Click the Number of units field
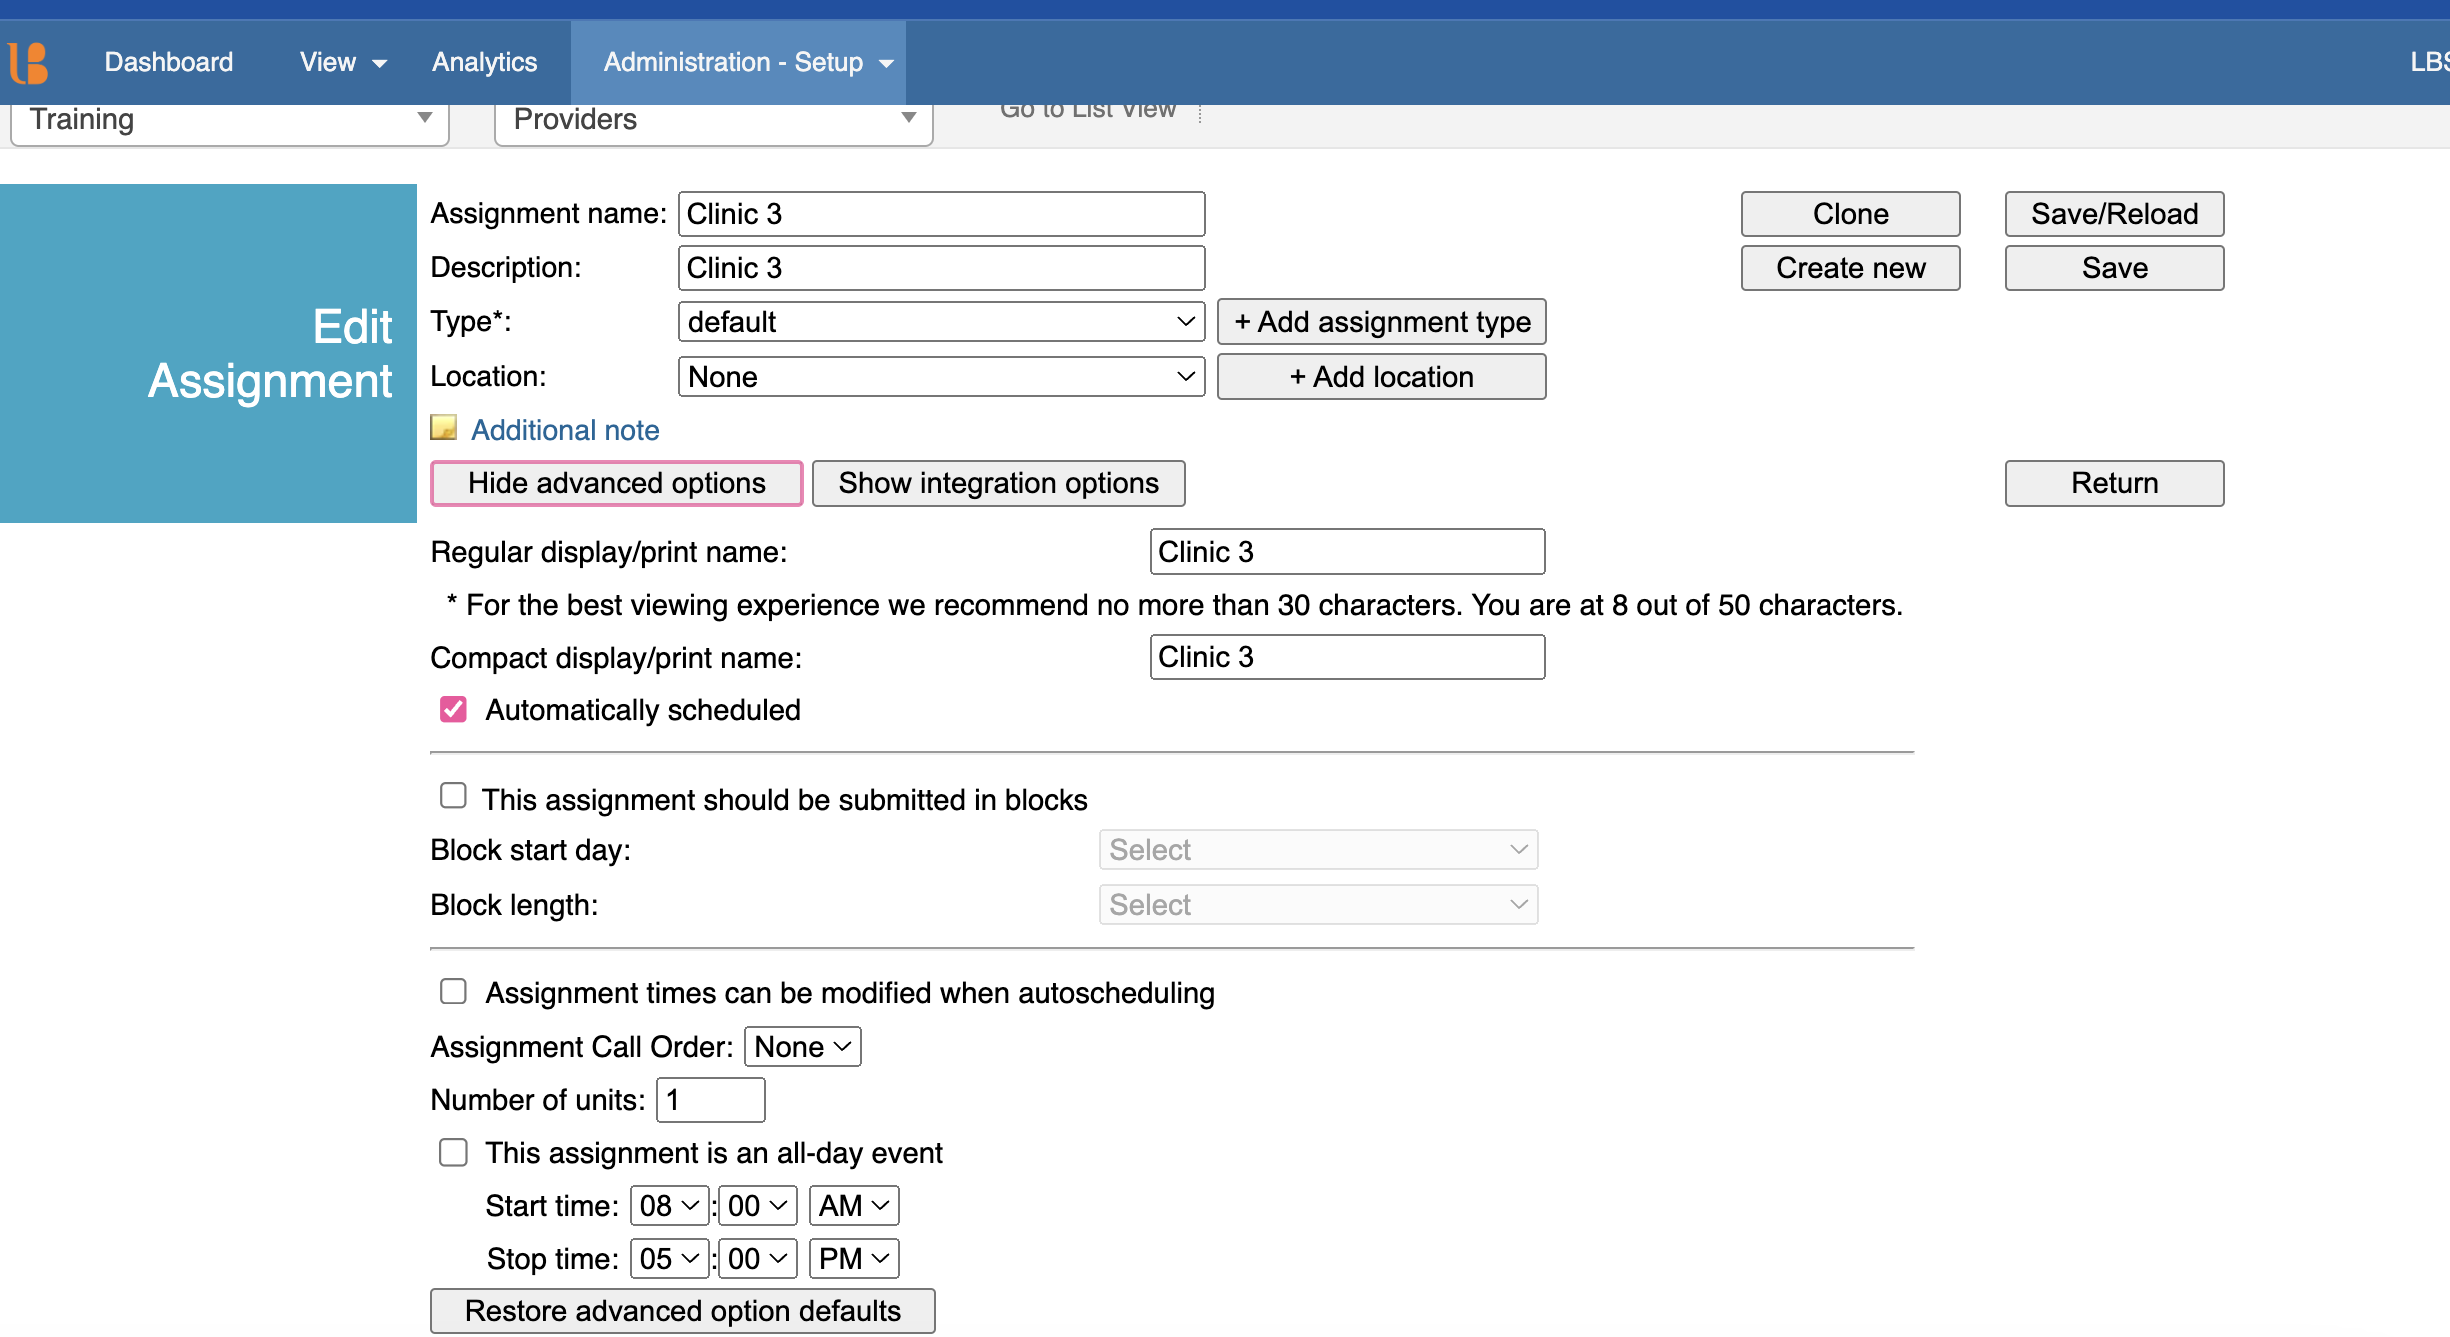The width and height of the screenshot is (2450, 1337). click(x=710, y=1099)
